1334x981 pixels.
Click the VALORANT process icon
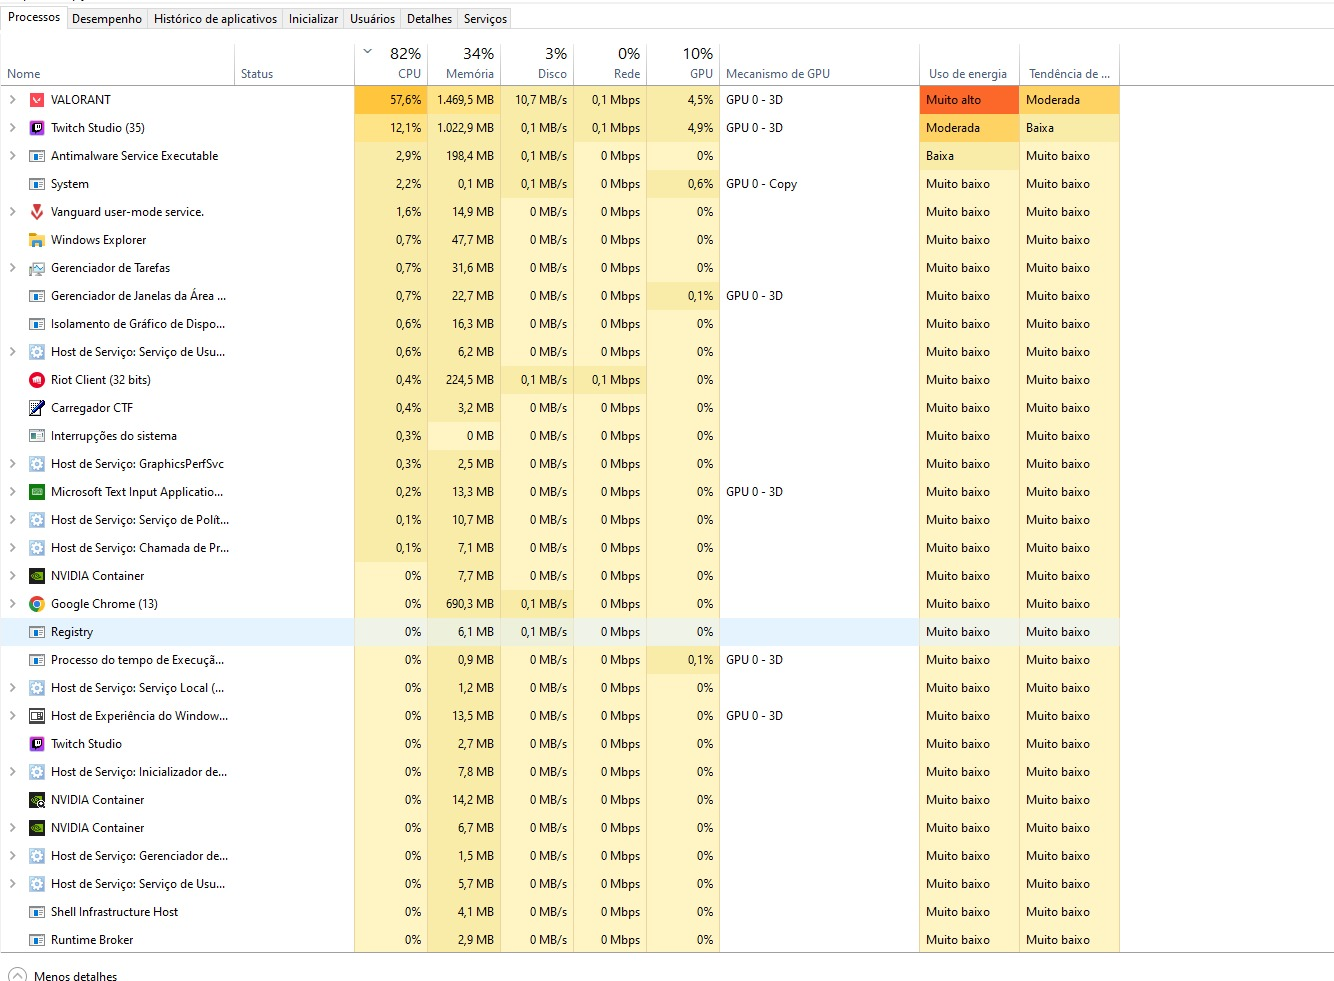pyautogui.click(x=37, y=100)
